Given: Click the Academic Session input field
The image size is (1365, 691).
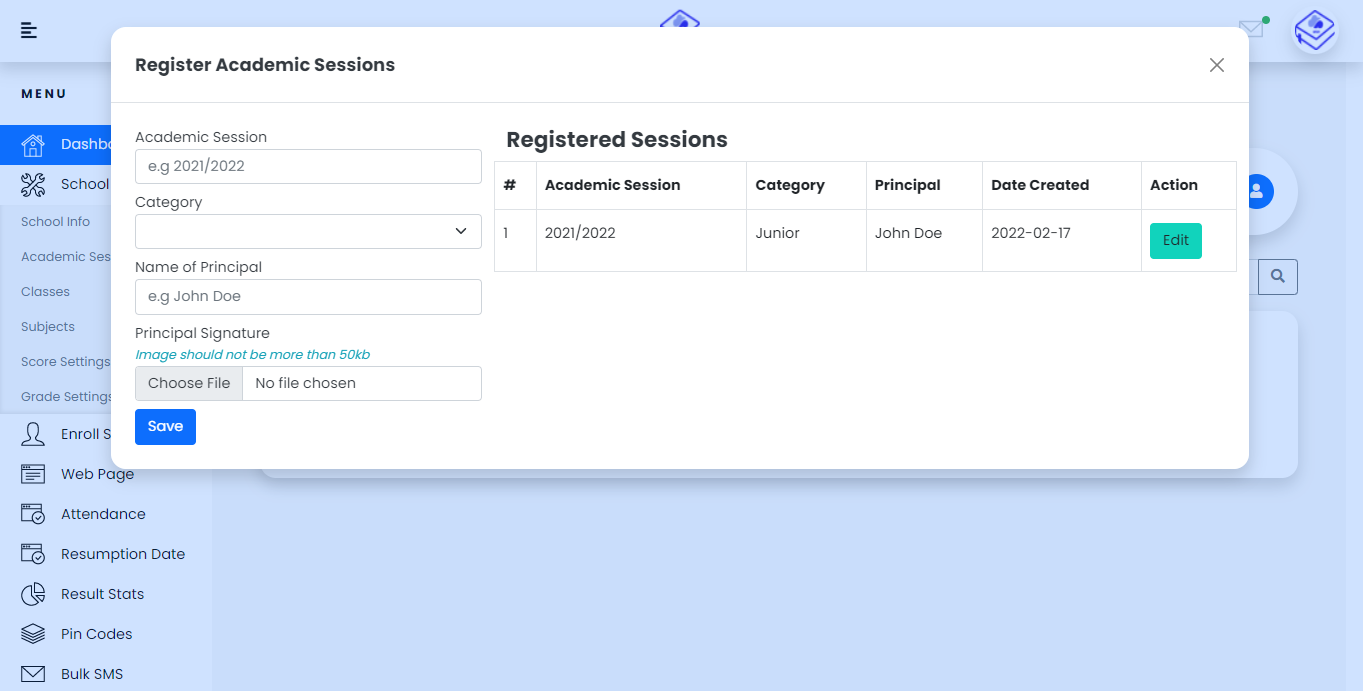Looking at the screenshot, I should click(308, 166).
